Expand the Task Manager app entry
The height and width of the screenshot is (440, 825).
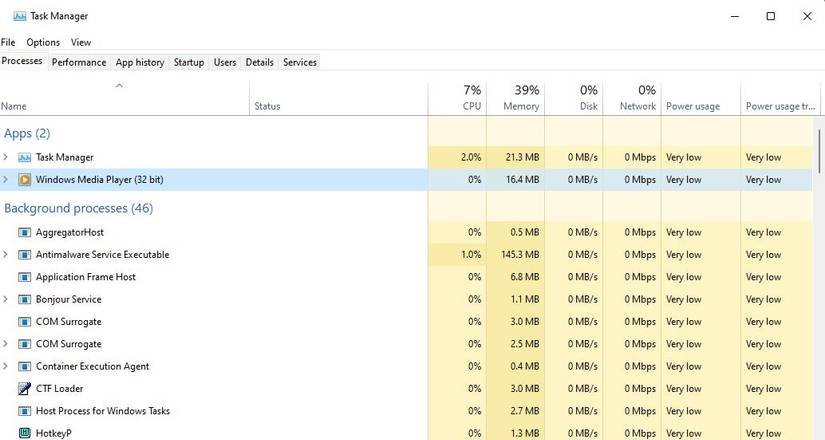tap(6, 157)
